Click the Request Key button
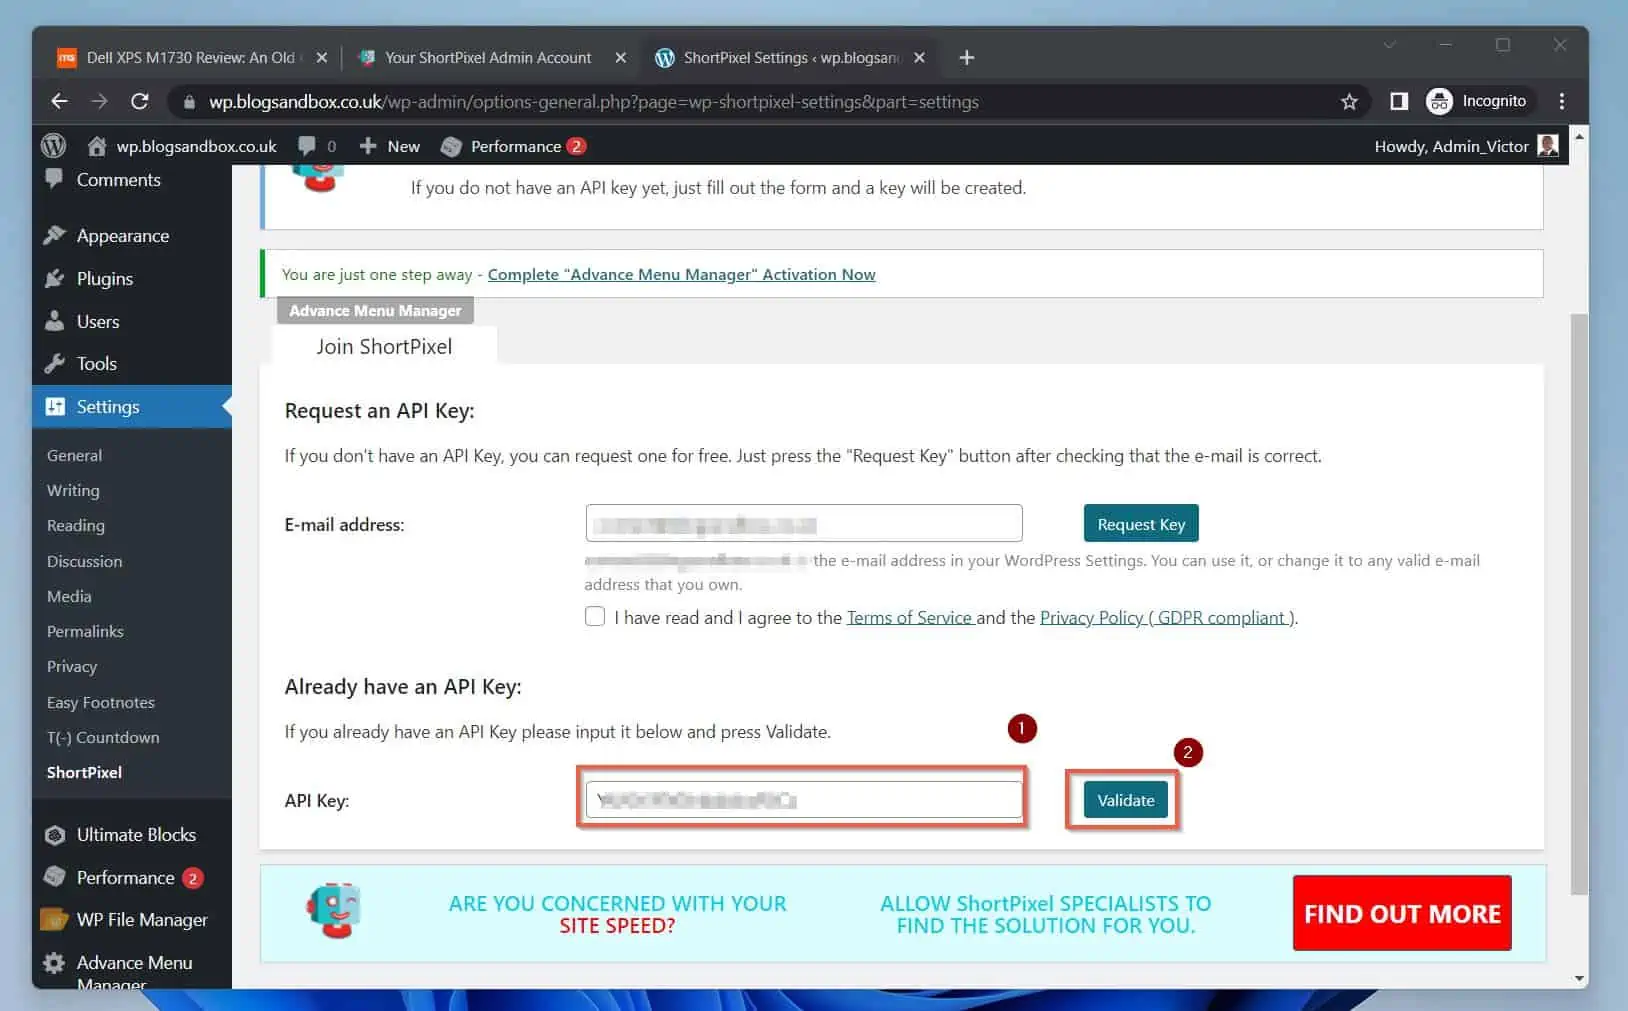Viewport: 1628px width, 1011px height. coord(1141,524)
